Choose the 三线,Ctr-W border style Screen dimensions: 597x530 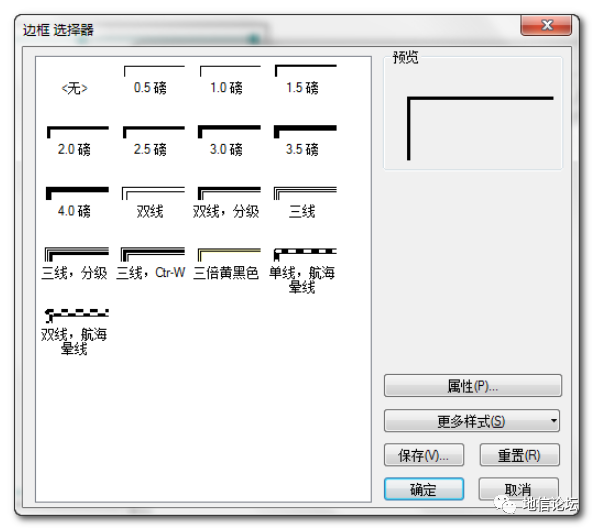pyautogui.click(x=151, y=264)
